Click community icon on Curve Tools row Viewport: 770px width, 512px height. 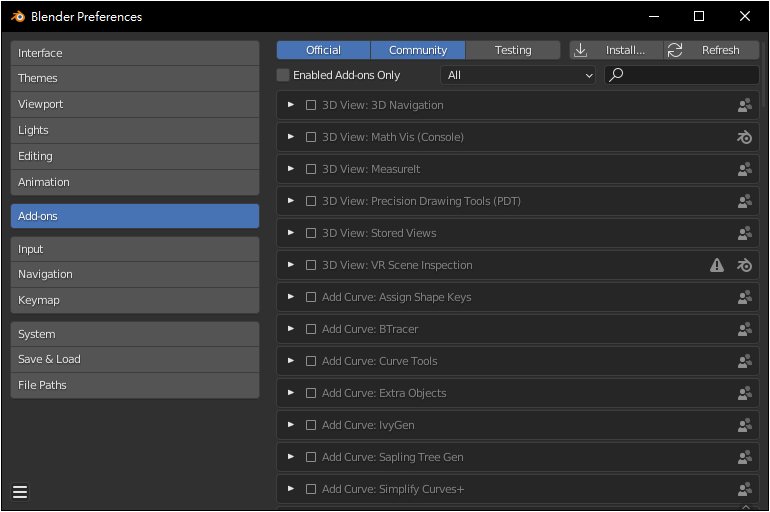pyautogui.click(x=744, y=361)
